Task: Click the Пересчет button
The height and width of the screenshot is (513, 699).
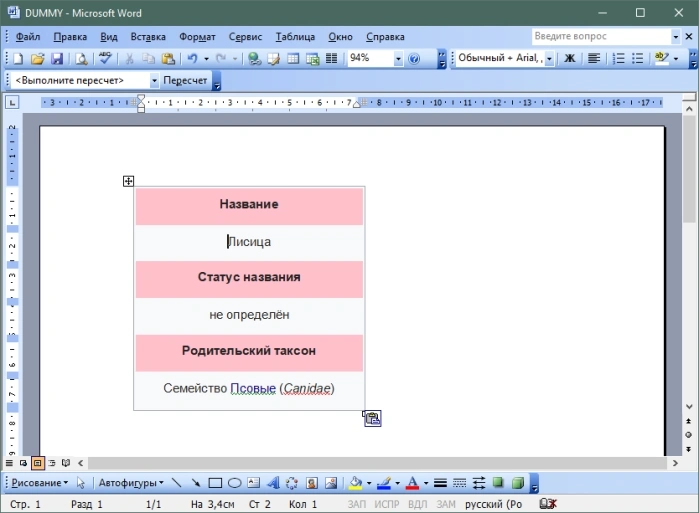Action: click(x=185, y=81)
